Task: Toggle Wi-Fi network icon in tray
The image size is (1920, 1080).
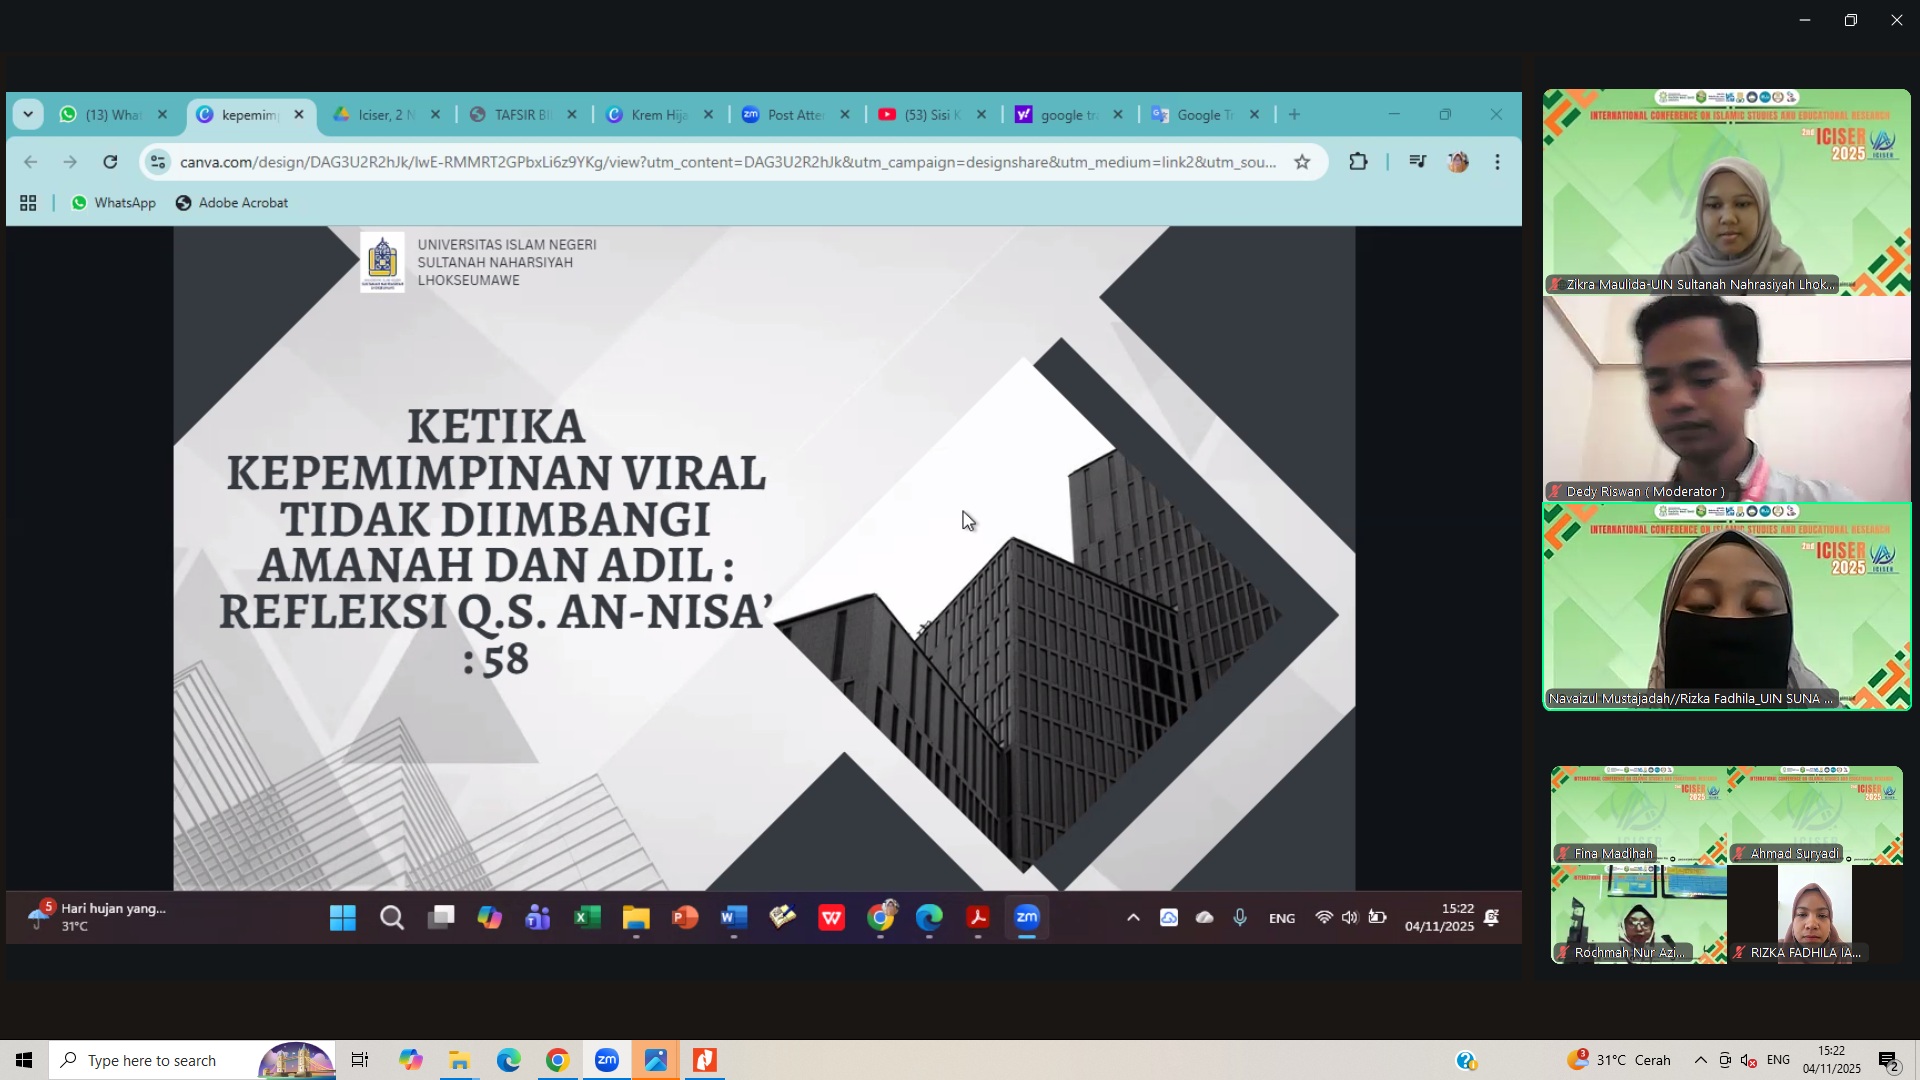Action: pos(1323,918)
